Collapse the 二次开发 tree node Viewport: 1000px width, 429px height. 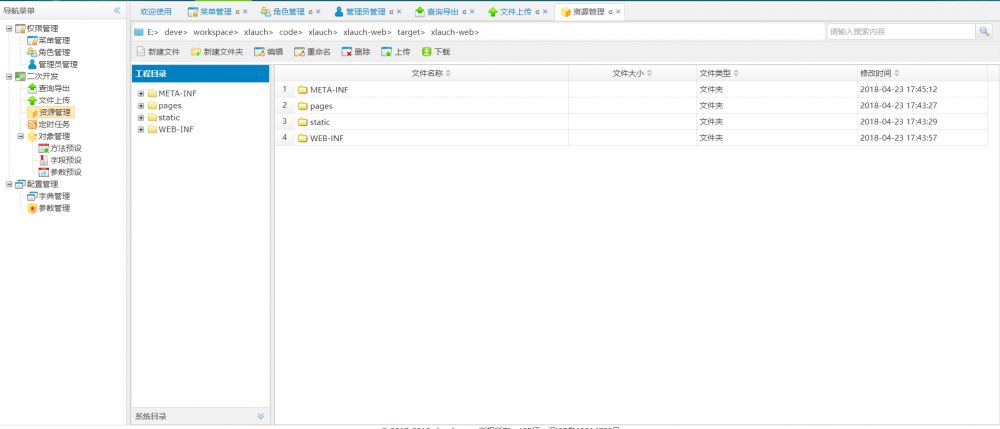tap(9, 76)
